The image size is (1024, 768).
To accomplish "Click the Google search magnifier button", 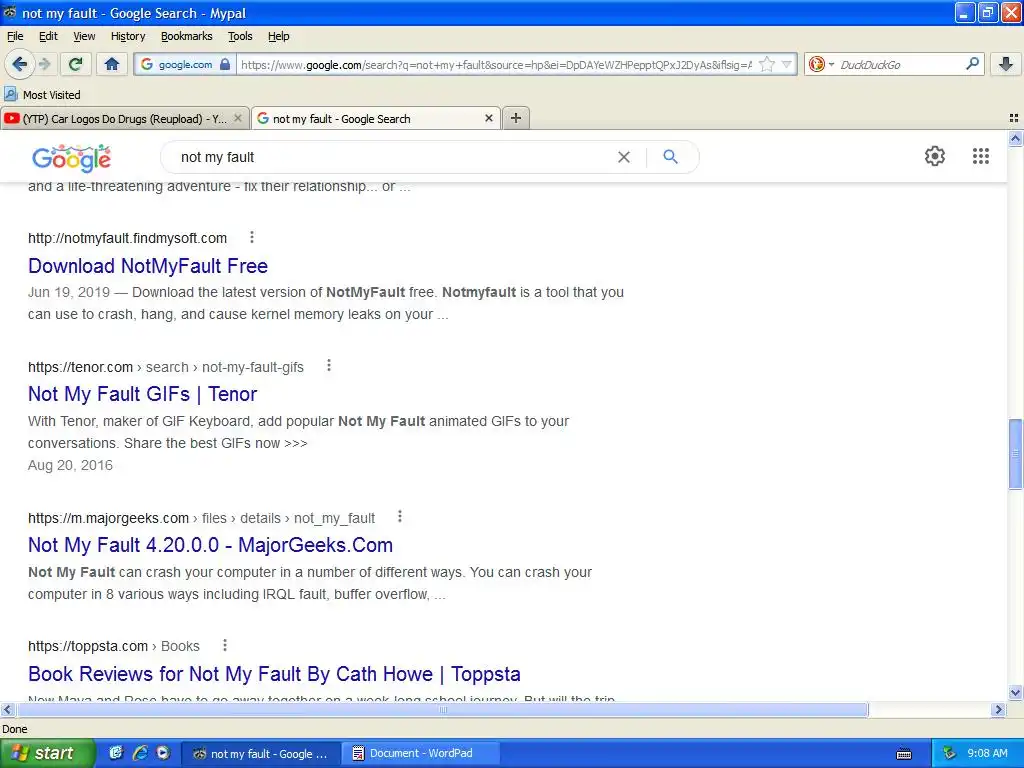I will [670, 157].
